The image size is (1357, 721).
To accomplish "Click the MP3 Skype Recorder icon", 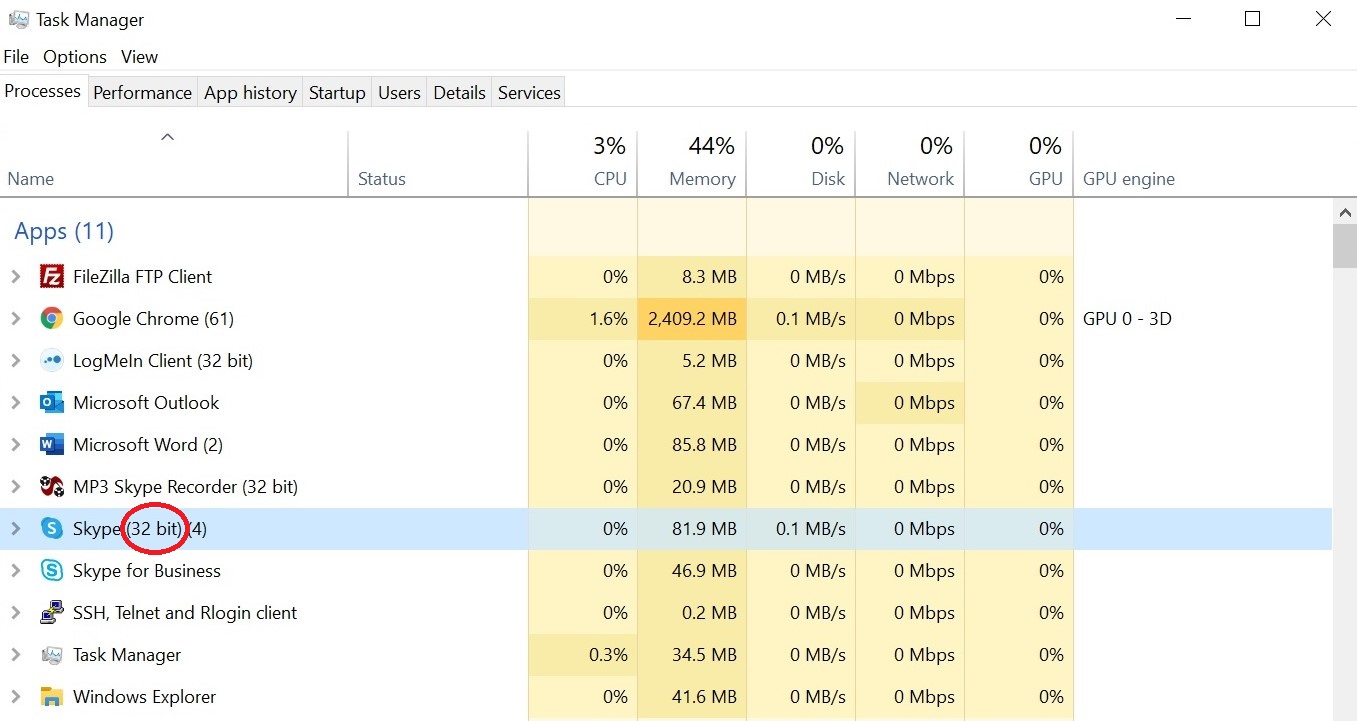I will (x=52, y=487).
